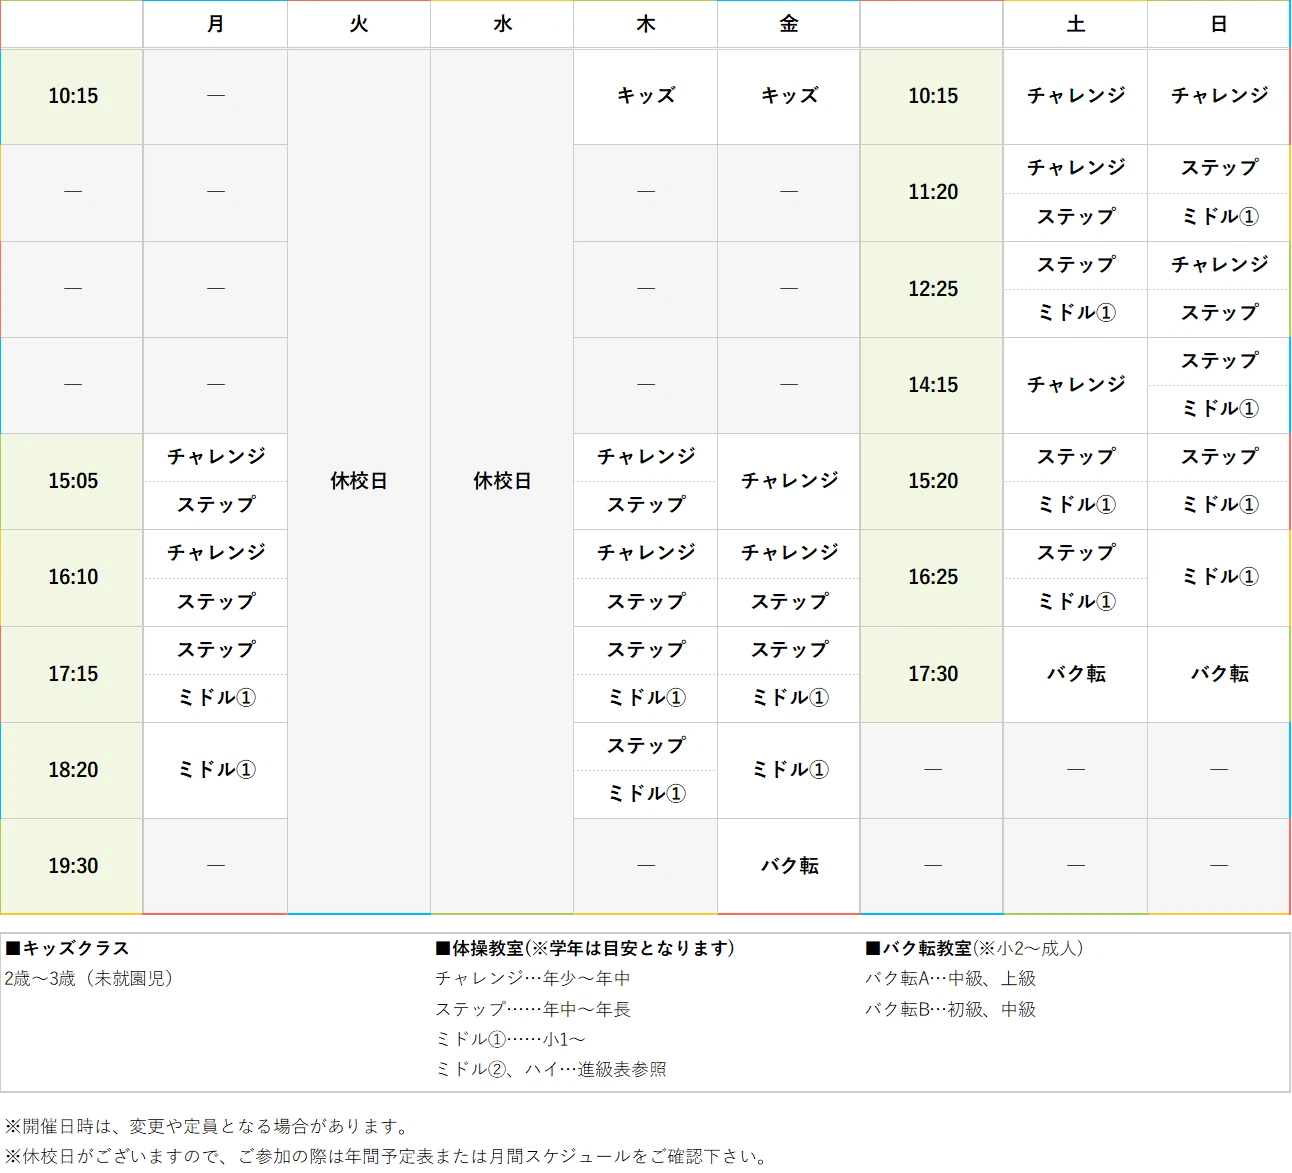Click the 木 (Thursday) column header
Screen dimensions: 1292x1173
click(x=645, y=24)
